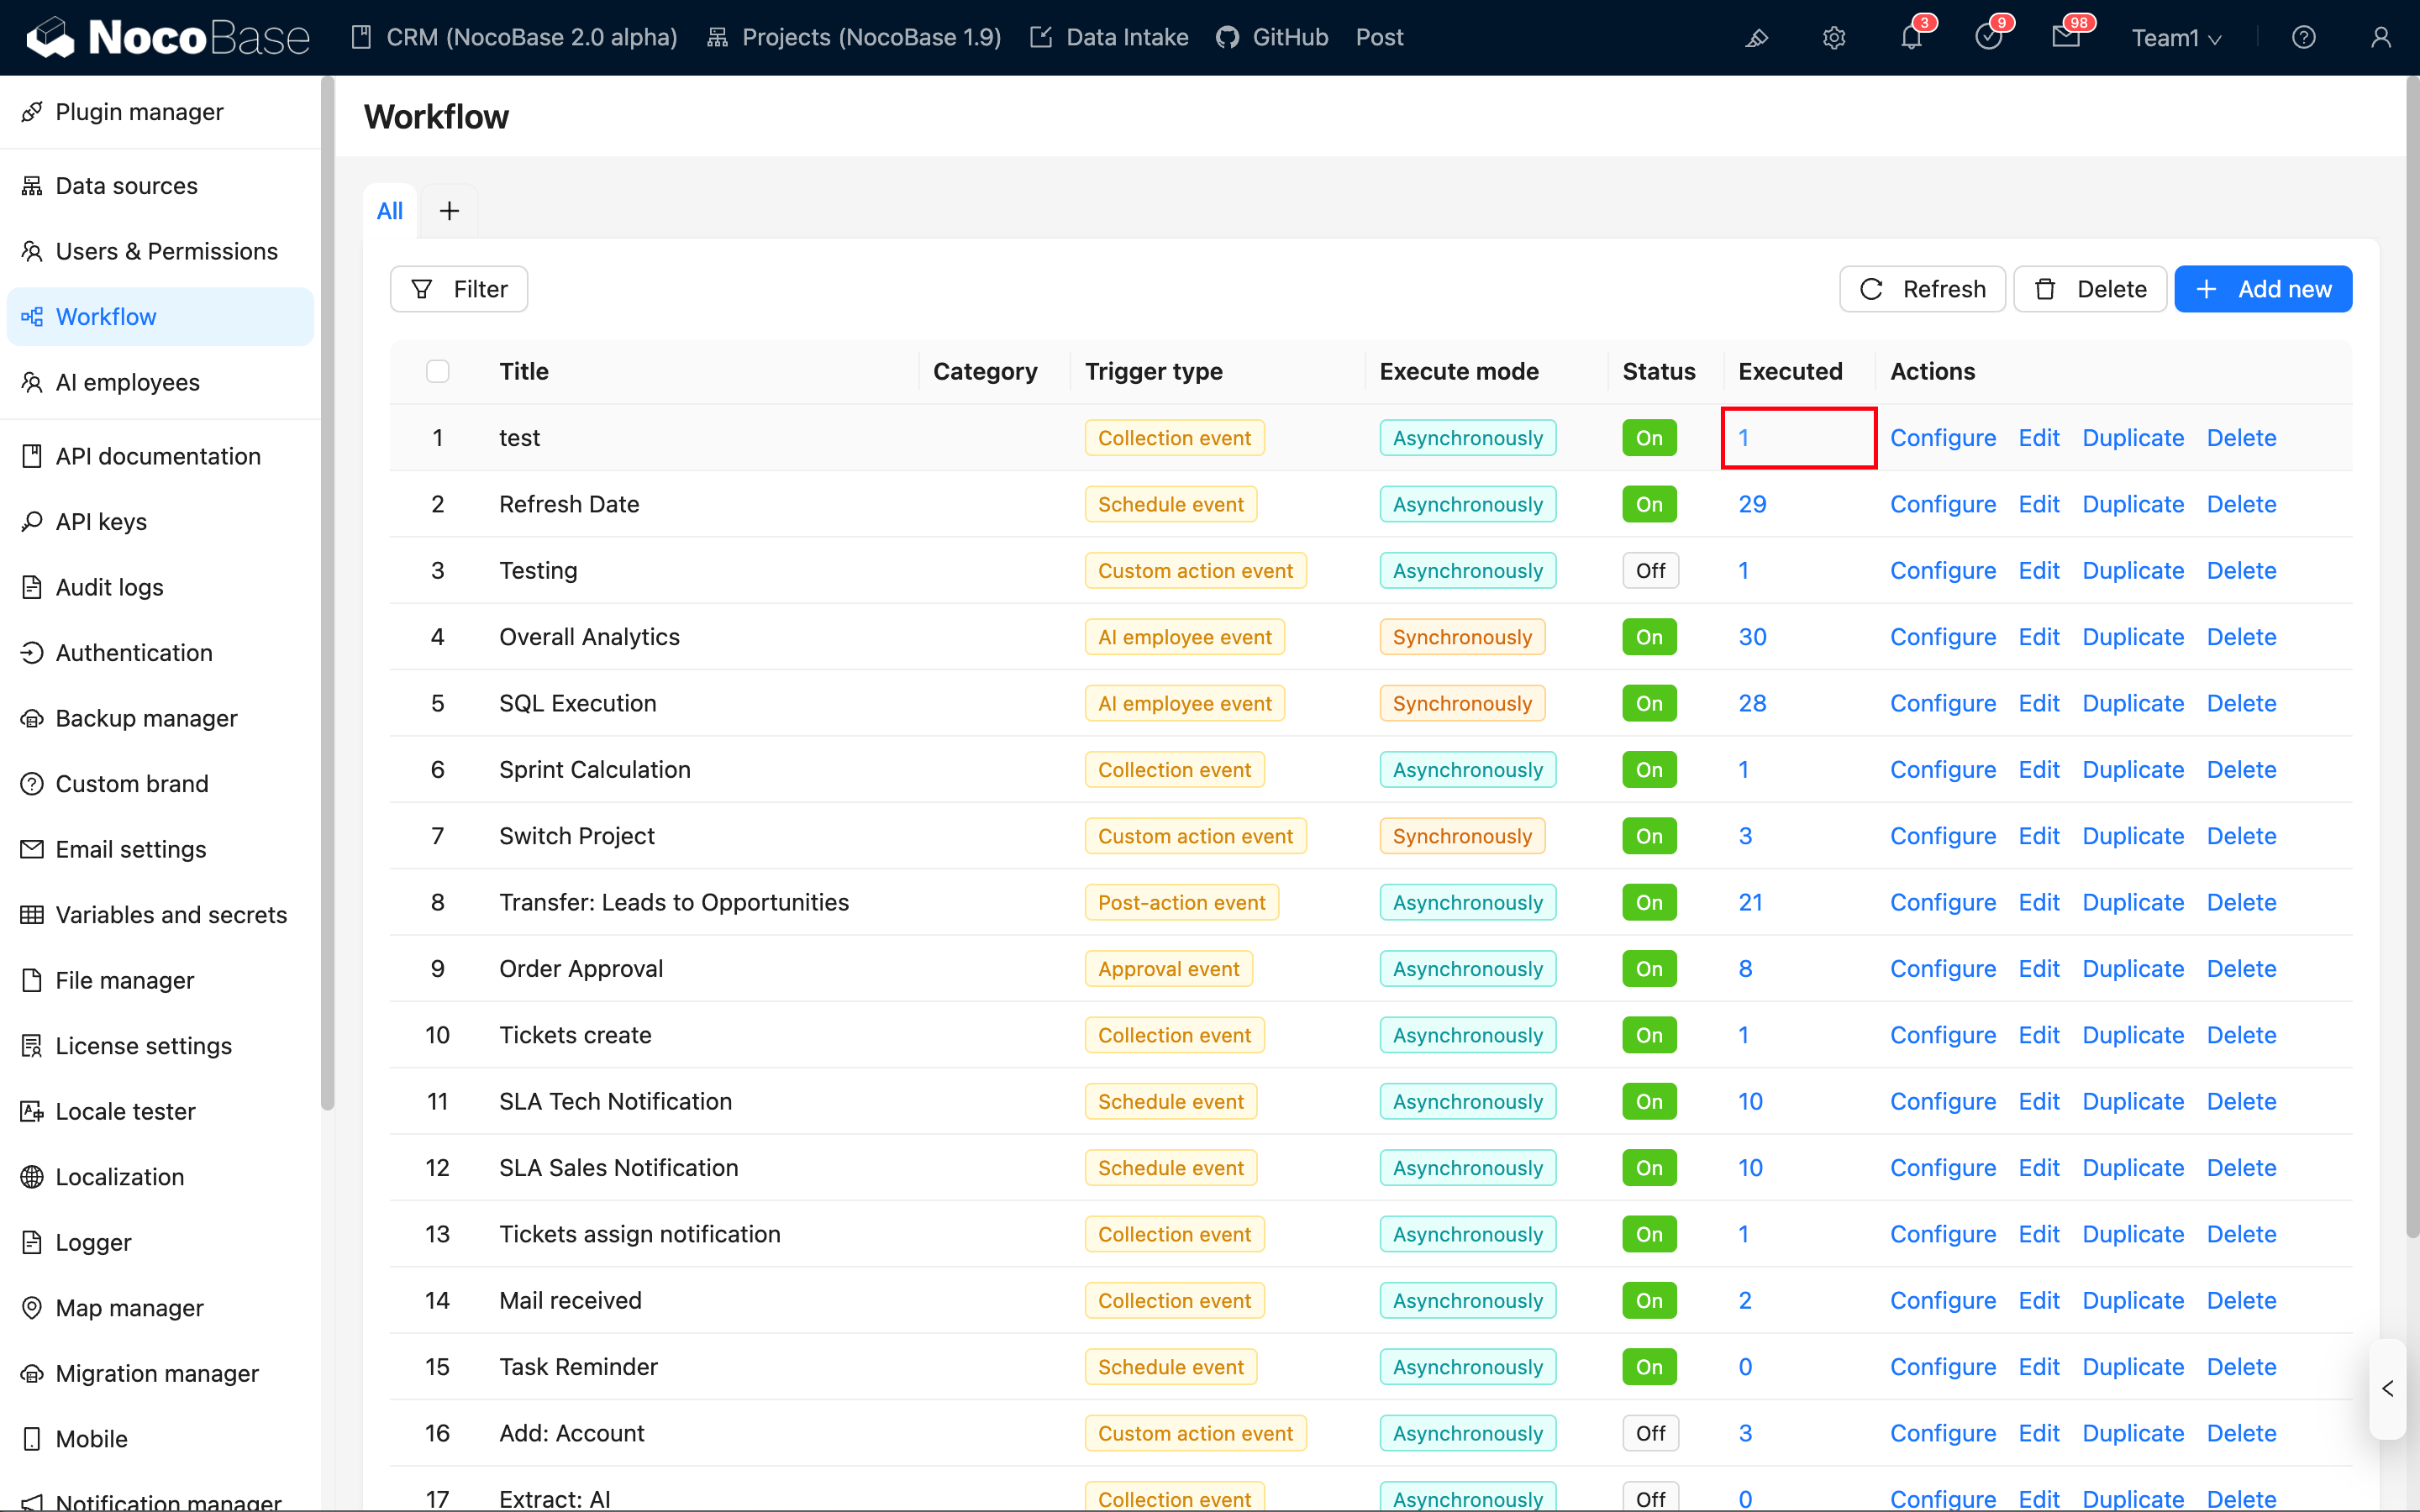Open notifications bell with 3 alerts
Screen dimensions: 2420x1512
tap(1911, 38)
